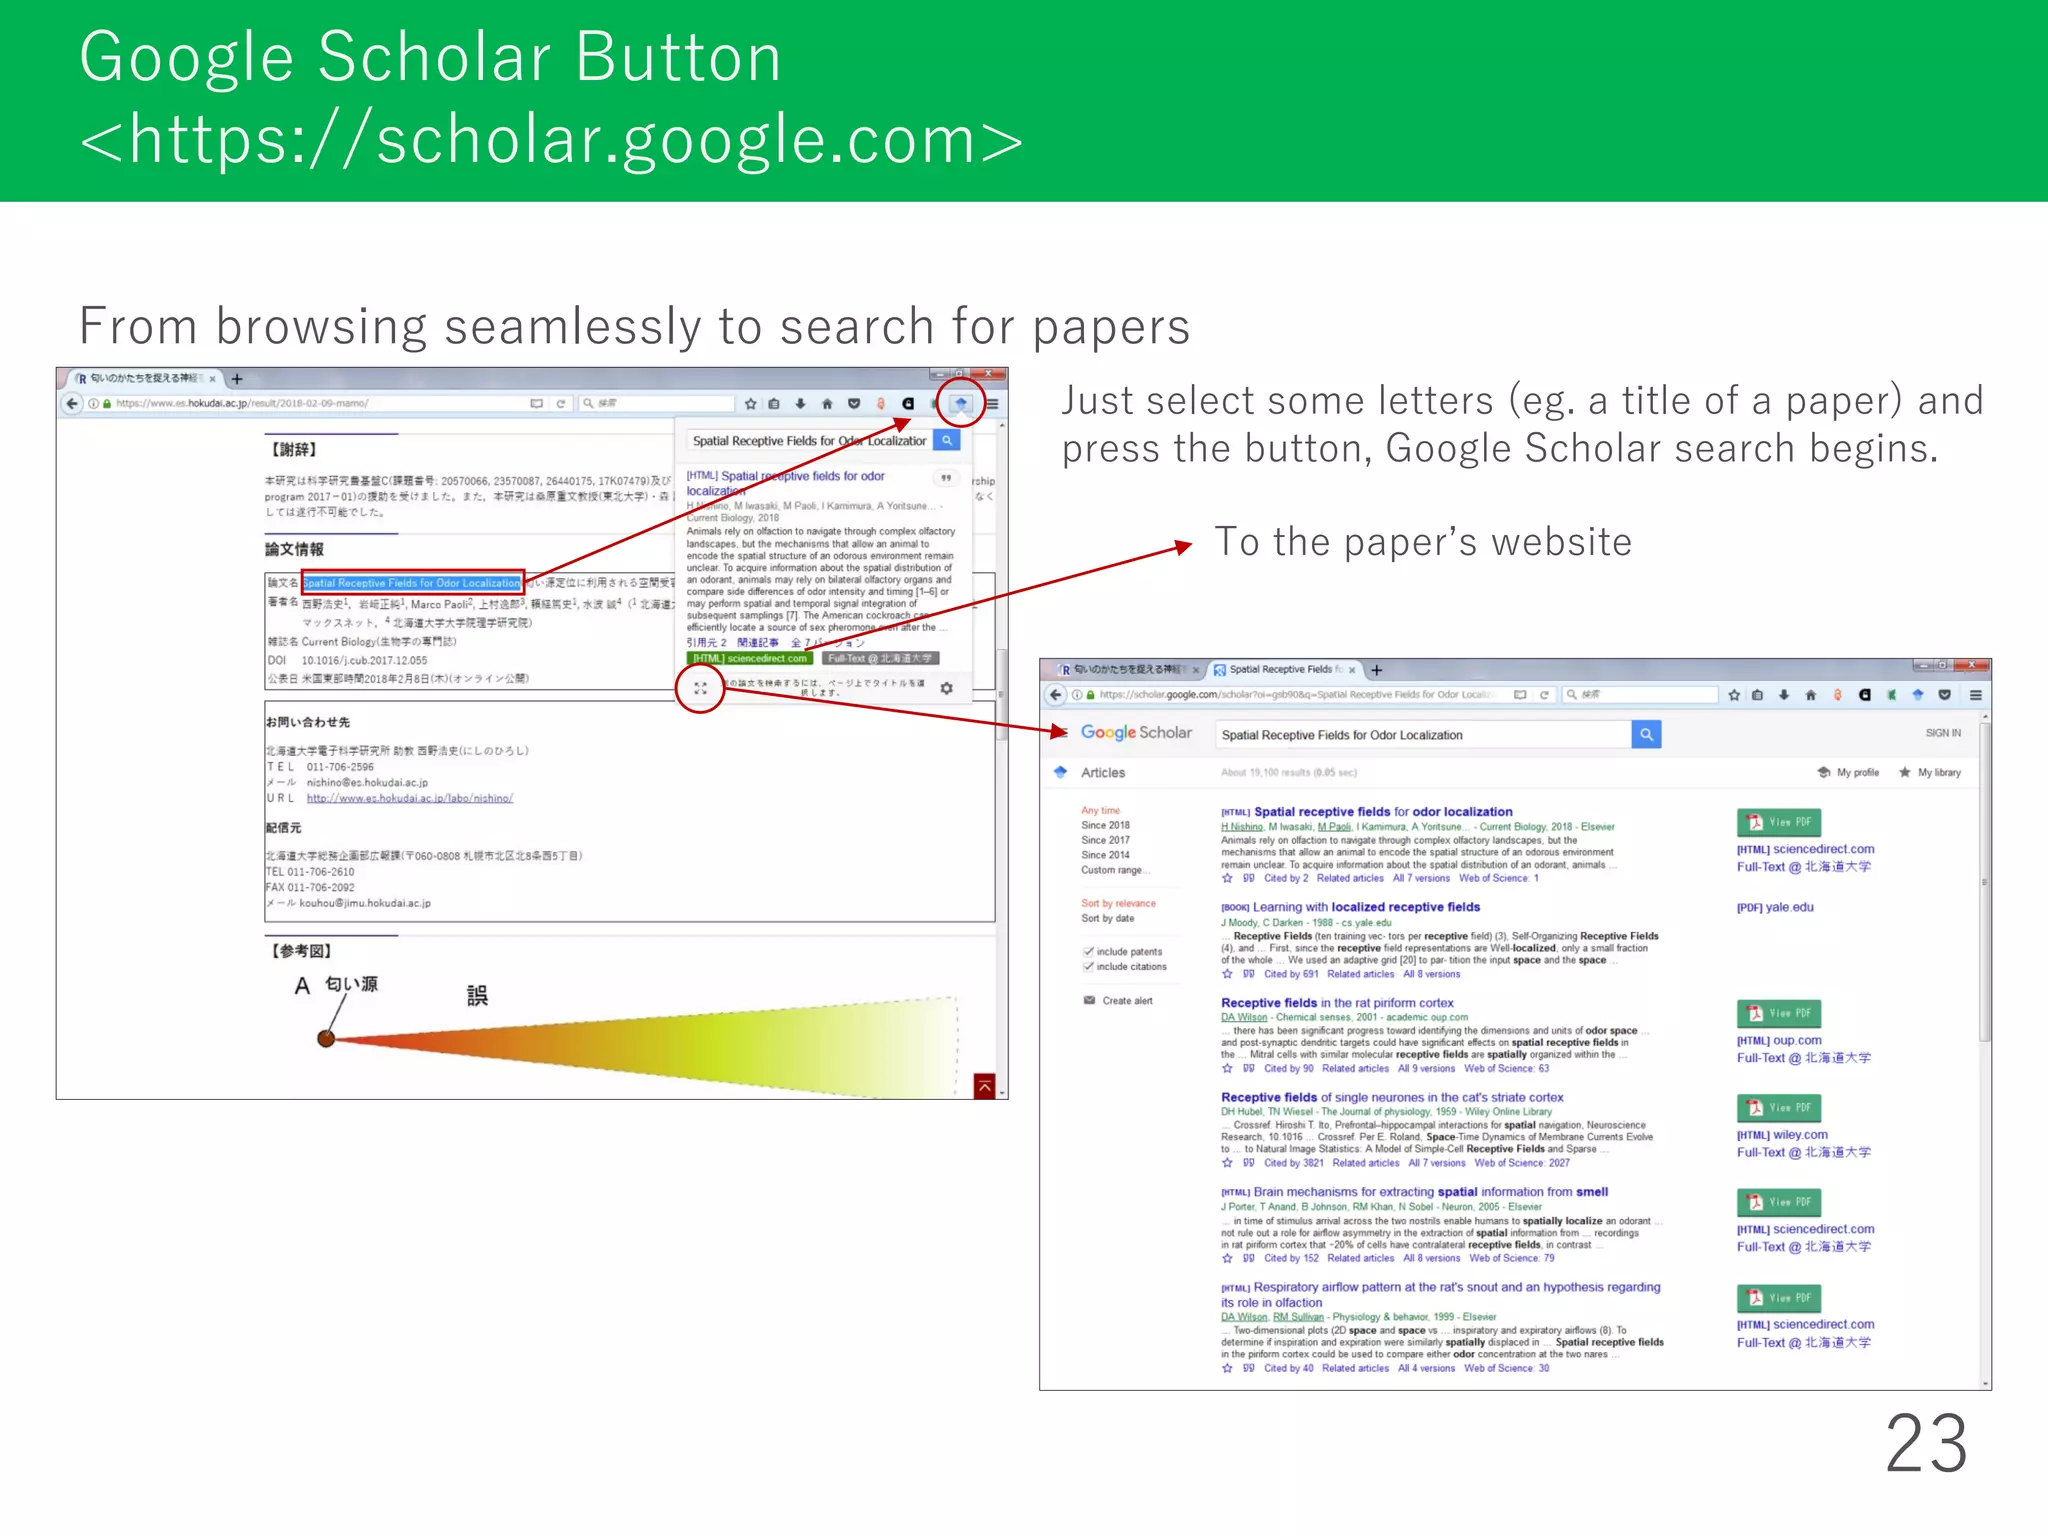Open 'Receptive fields in the rat piriform cortex'
Viewport: 2048px width, 1536px height.
[1337, 1003]
